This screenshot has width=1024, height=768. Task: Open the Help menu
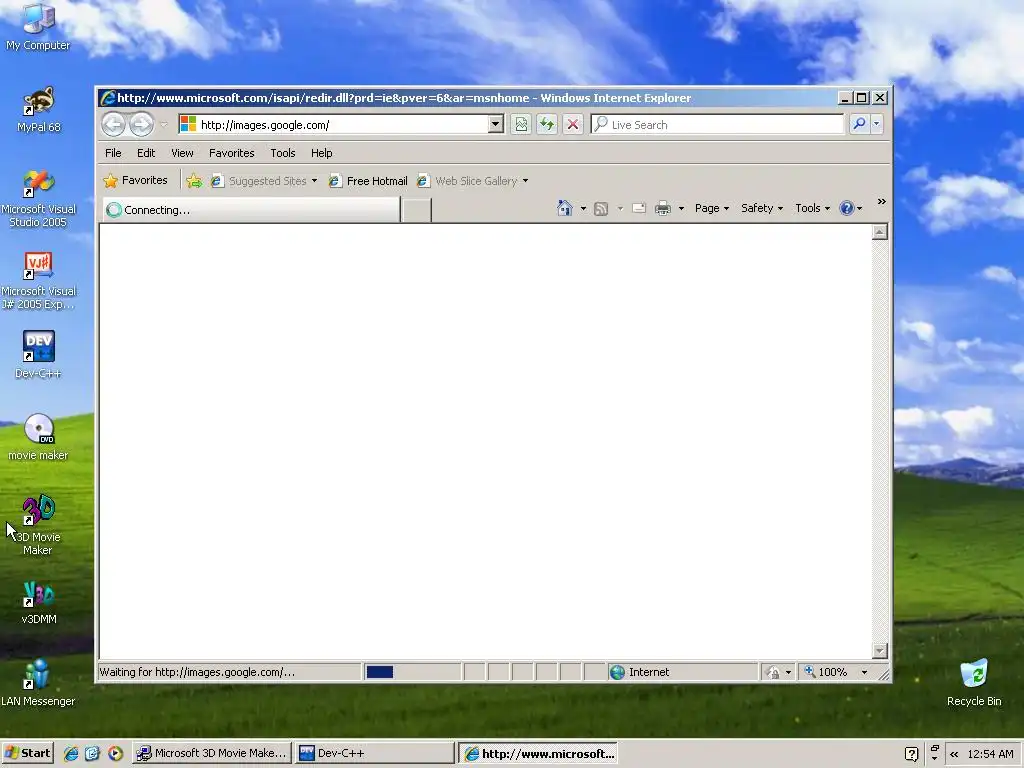click(321, 153)
